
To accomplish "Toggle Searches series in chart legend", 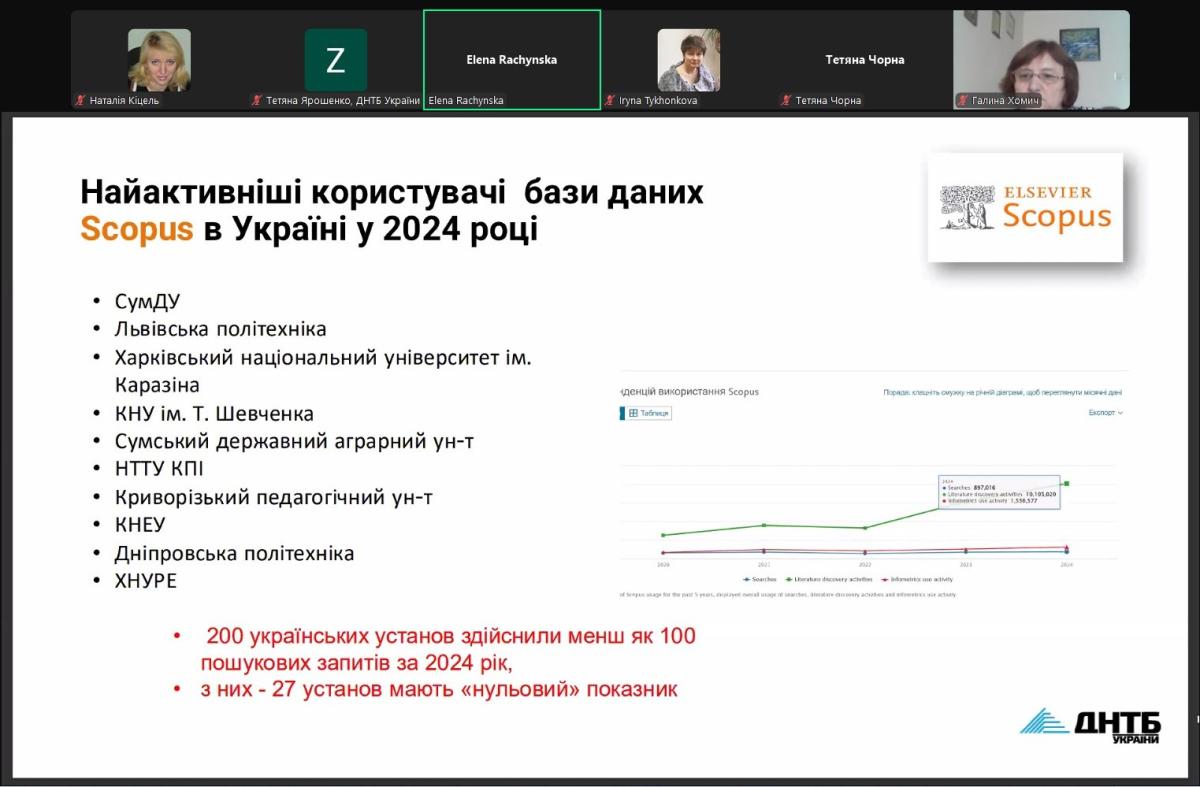I will coord(763,579).
